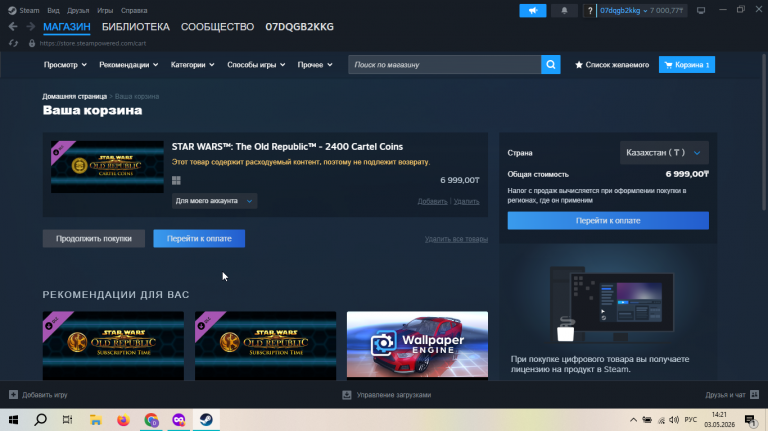This screenshot has height=431, width=768.
Task: Go forward with the right arrow
Action: 30,27
